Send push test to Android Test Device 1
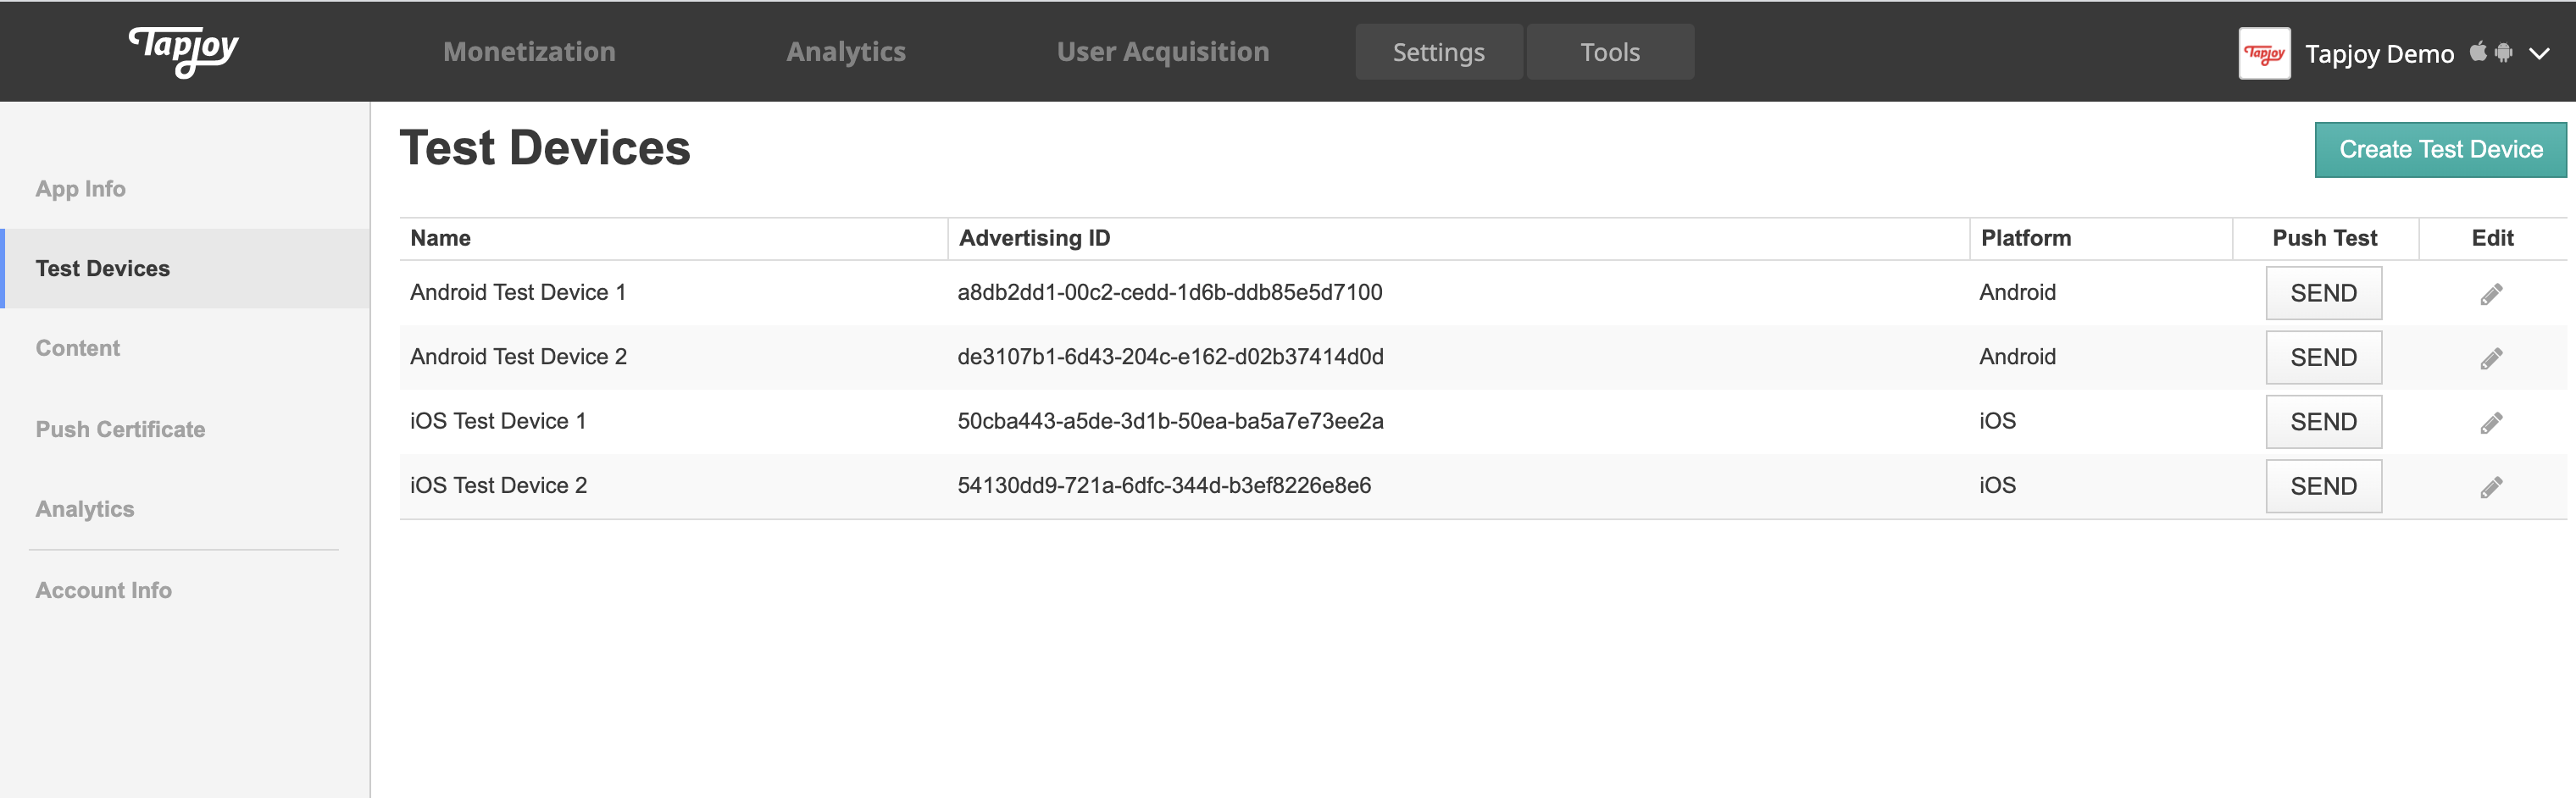Screen dimensions: 2576x798 coord(2322,293)
